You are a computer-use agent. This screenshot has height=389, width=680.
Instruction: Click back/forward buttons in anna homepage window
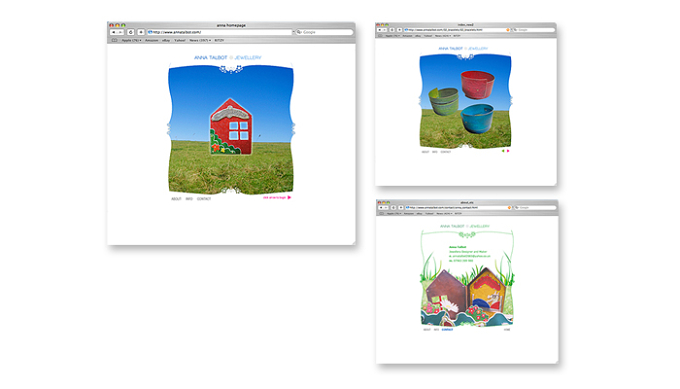click(x=117, y=32)
